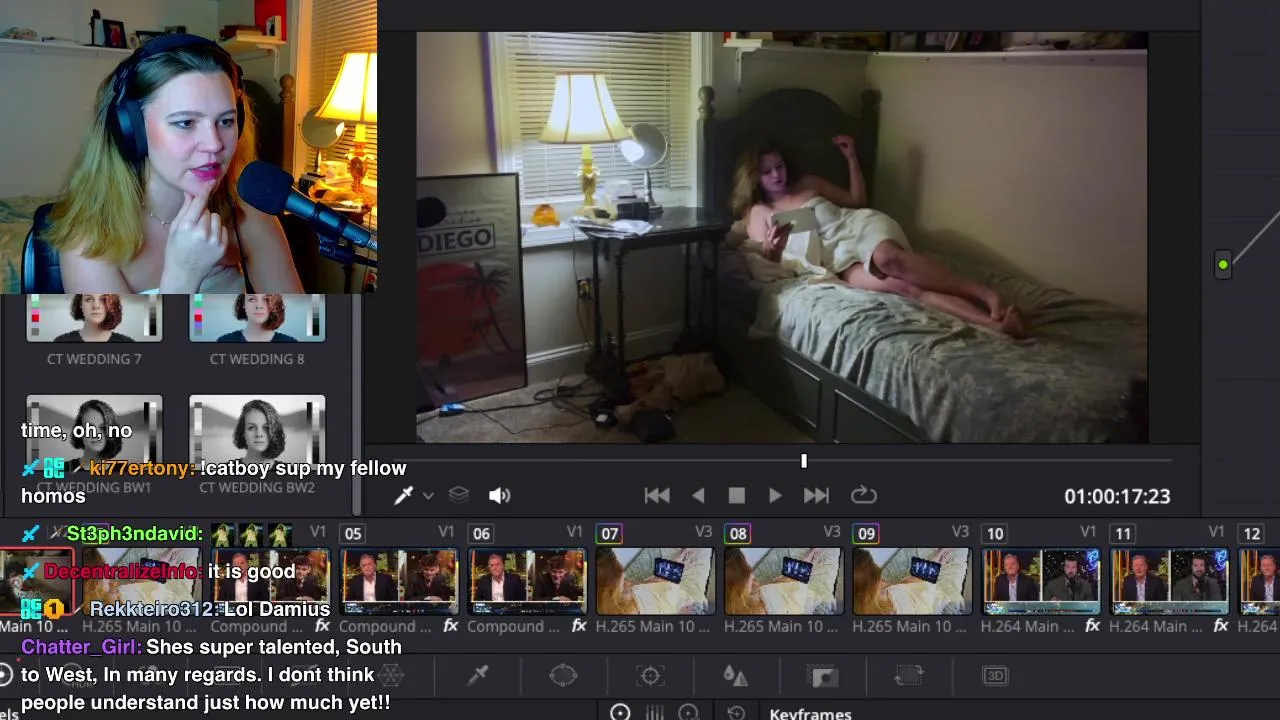
Task: Select the qualifier eyedropper tool in viewer
Action: [x=404, y=495]
